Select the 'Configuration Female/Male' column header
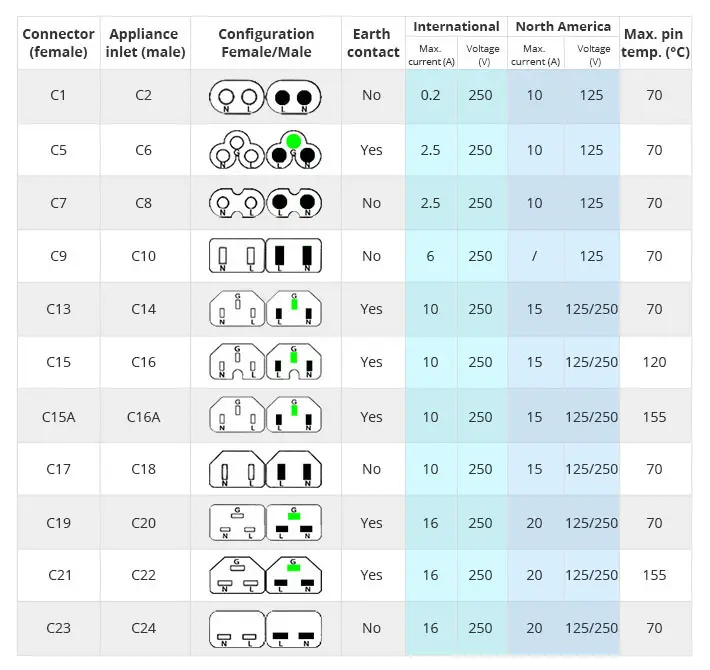710x670 pixels. pos(265,43)
